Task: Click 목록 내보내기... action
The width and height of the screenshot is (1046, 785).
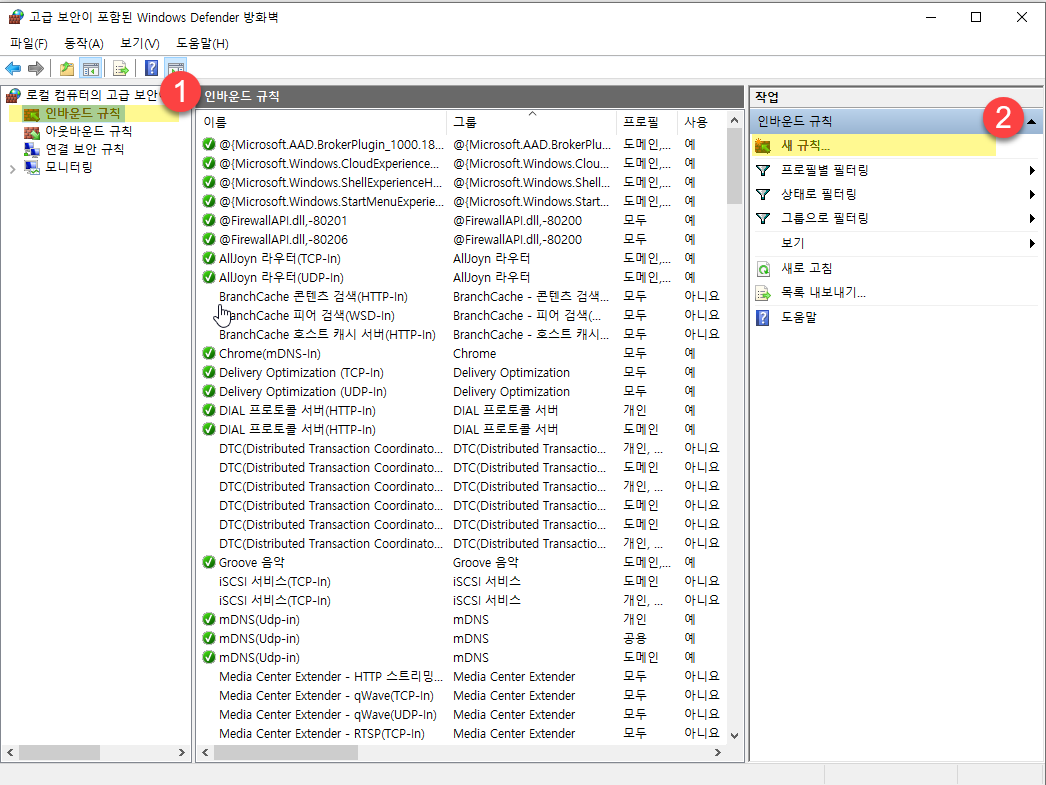Action: coord(823,293)
